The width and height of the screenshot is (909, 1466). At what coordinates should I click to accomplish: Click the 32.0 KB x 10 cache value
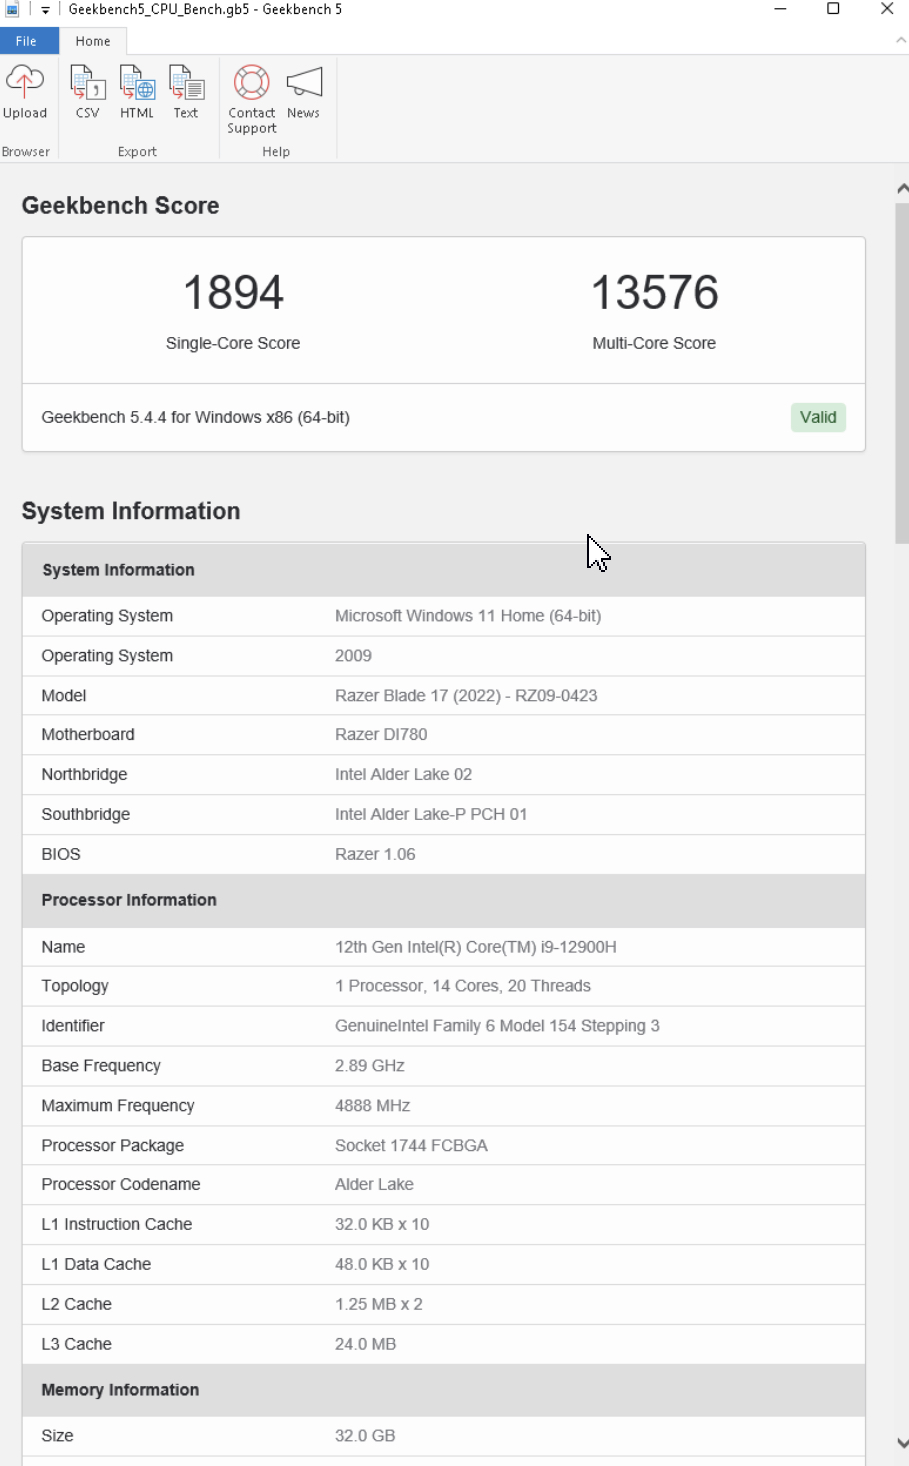(x=382, y=1224)
